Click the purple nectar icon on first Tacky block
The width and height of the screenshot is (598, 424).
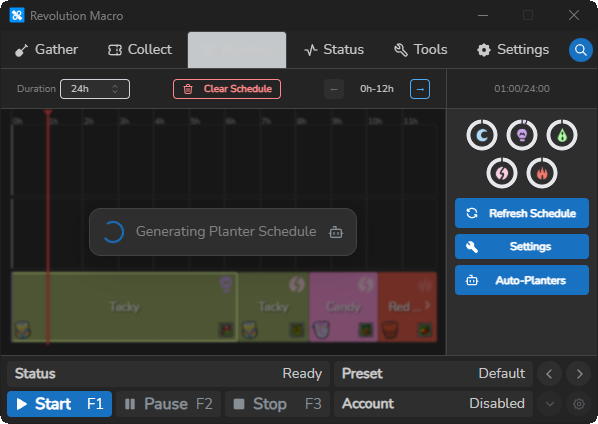[x=226, y=284]
